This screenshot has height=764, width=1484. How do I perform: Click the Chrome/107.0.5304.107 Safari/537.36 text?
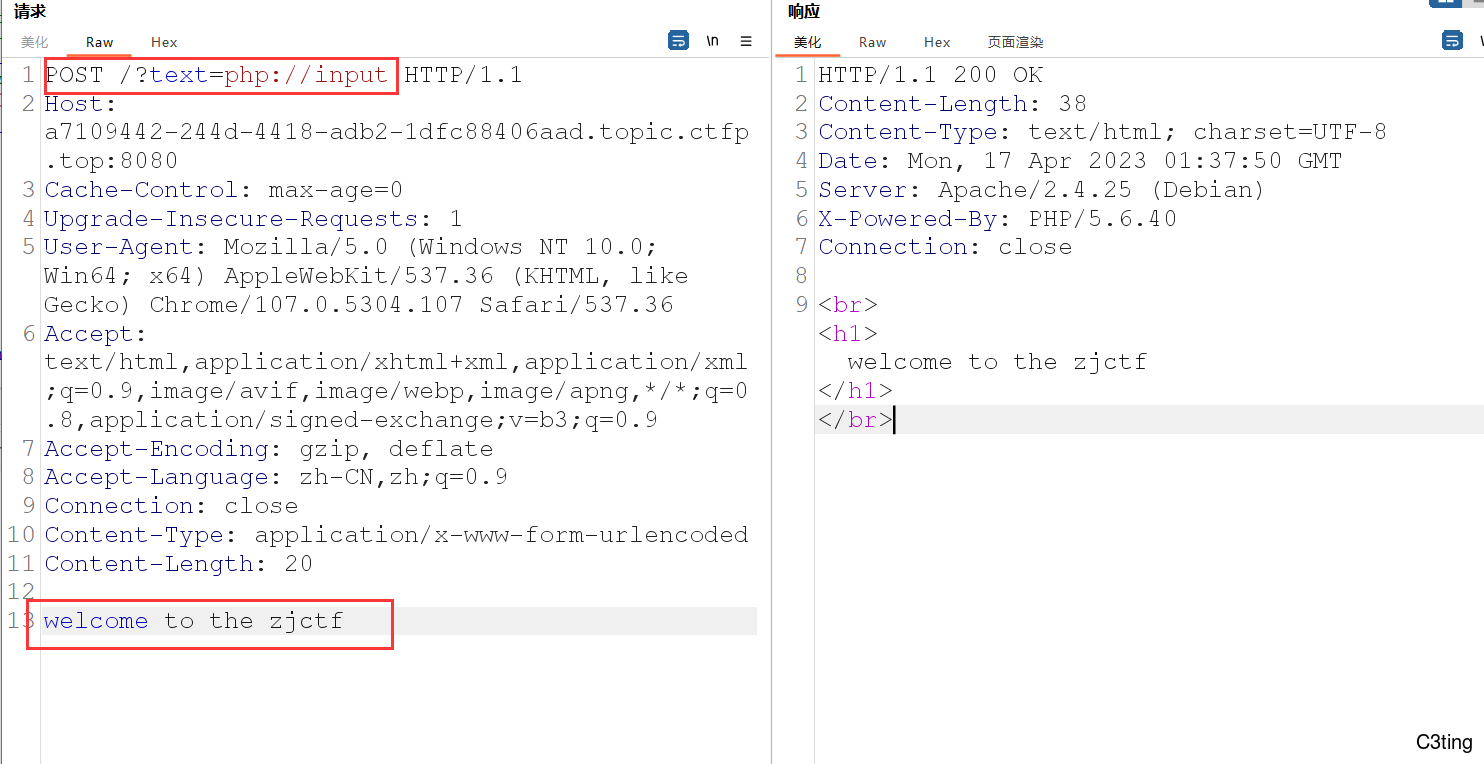coord(411,305)
